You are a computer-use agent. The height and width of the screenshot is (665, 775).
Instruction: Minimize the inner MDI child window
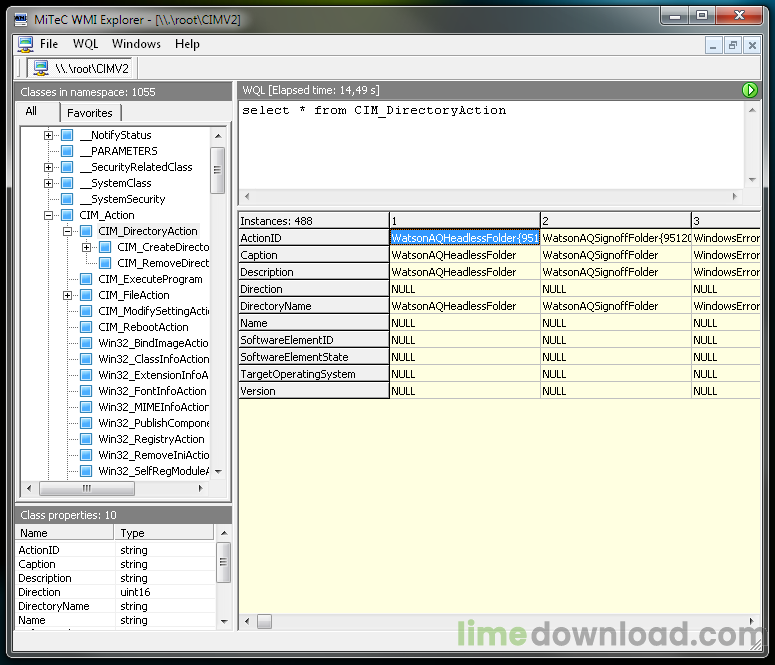(x=713, y=45)
